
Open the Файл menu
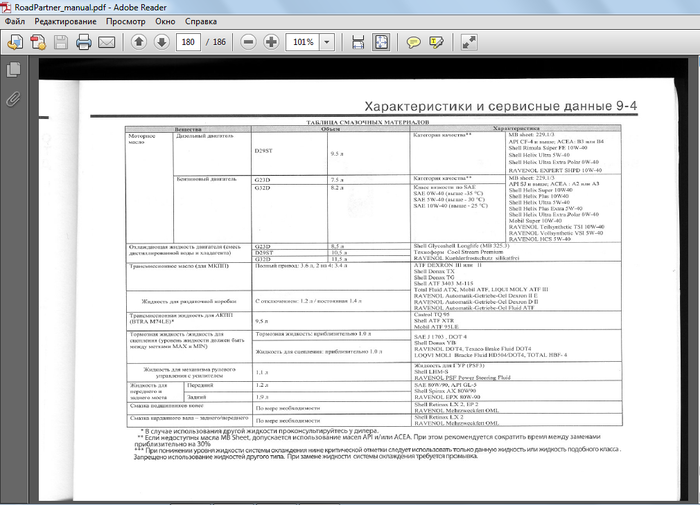pos(15,21)
